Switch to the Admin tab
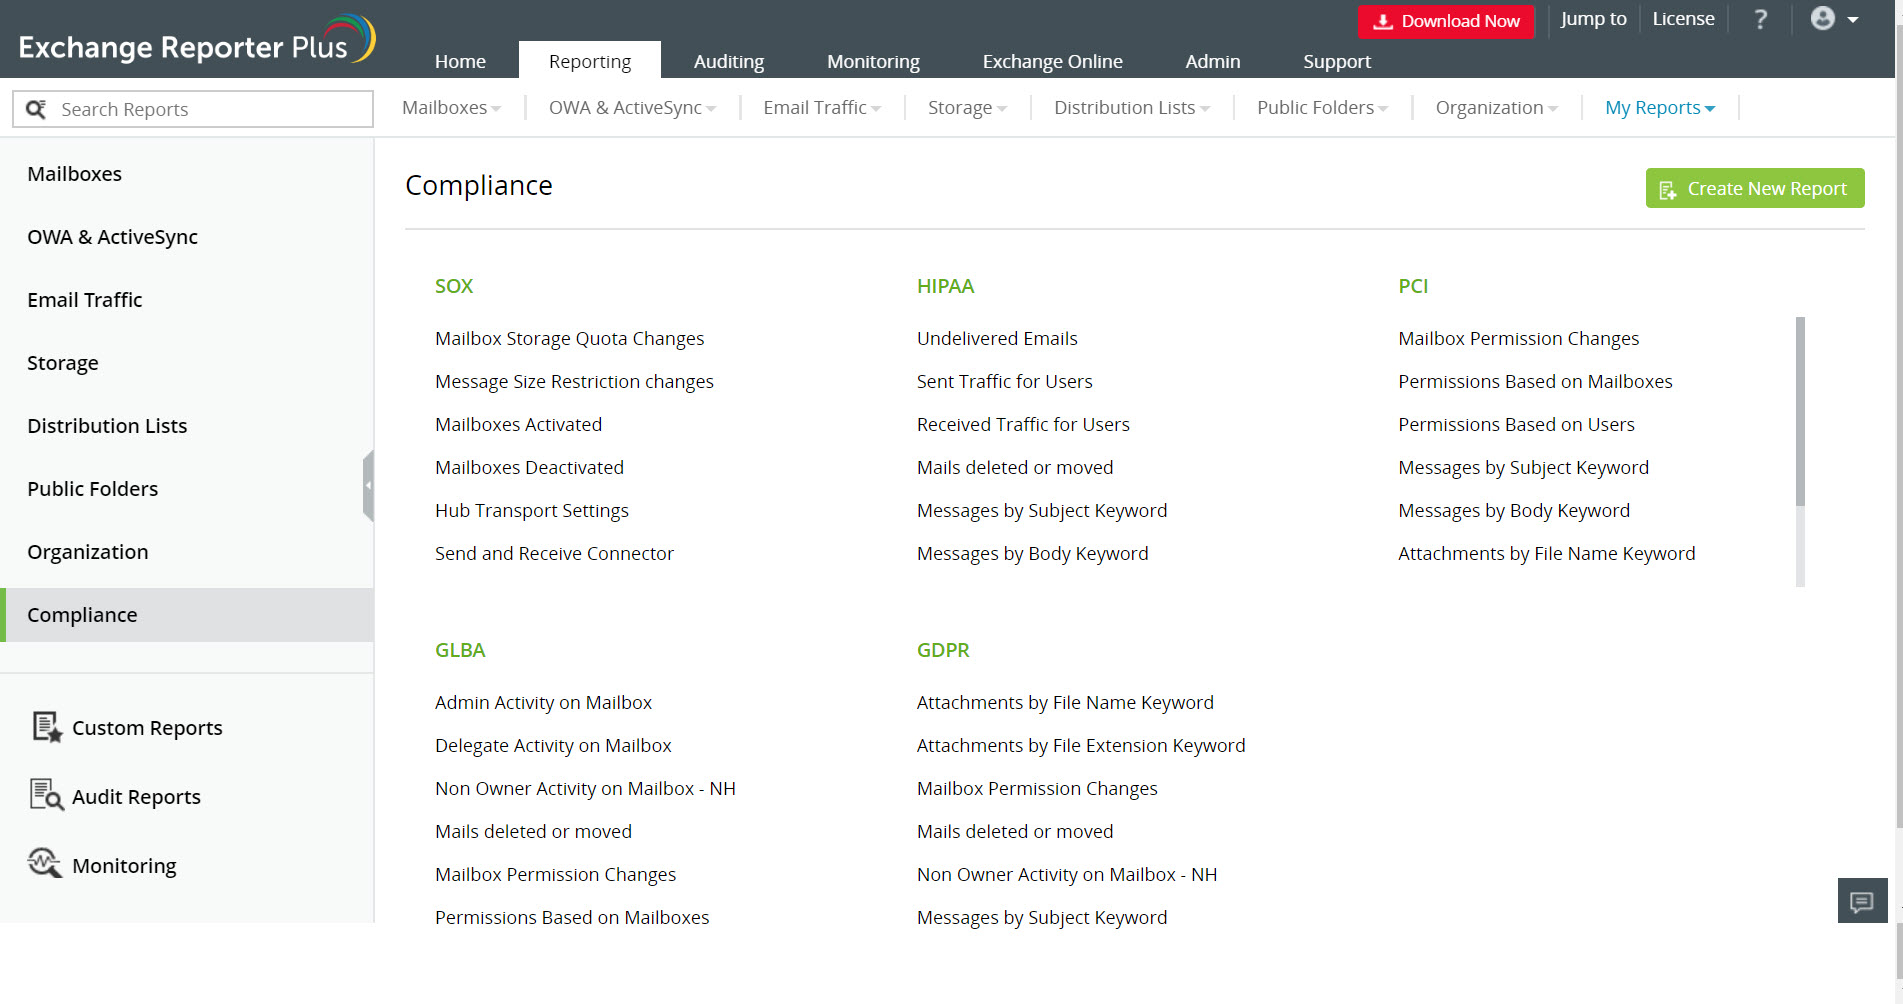1903x1004 pixels. click(x=1212, y=61)
